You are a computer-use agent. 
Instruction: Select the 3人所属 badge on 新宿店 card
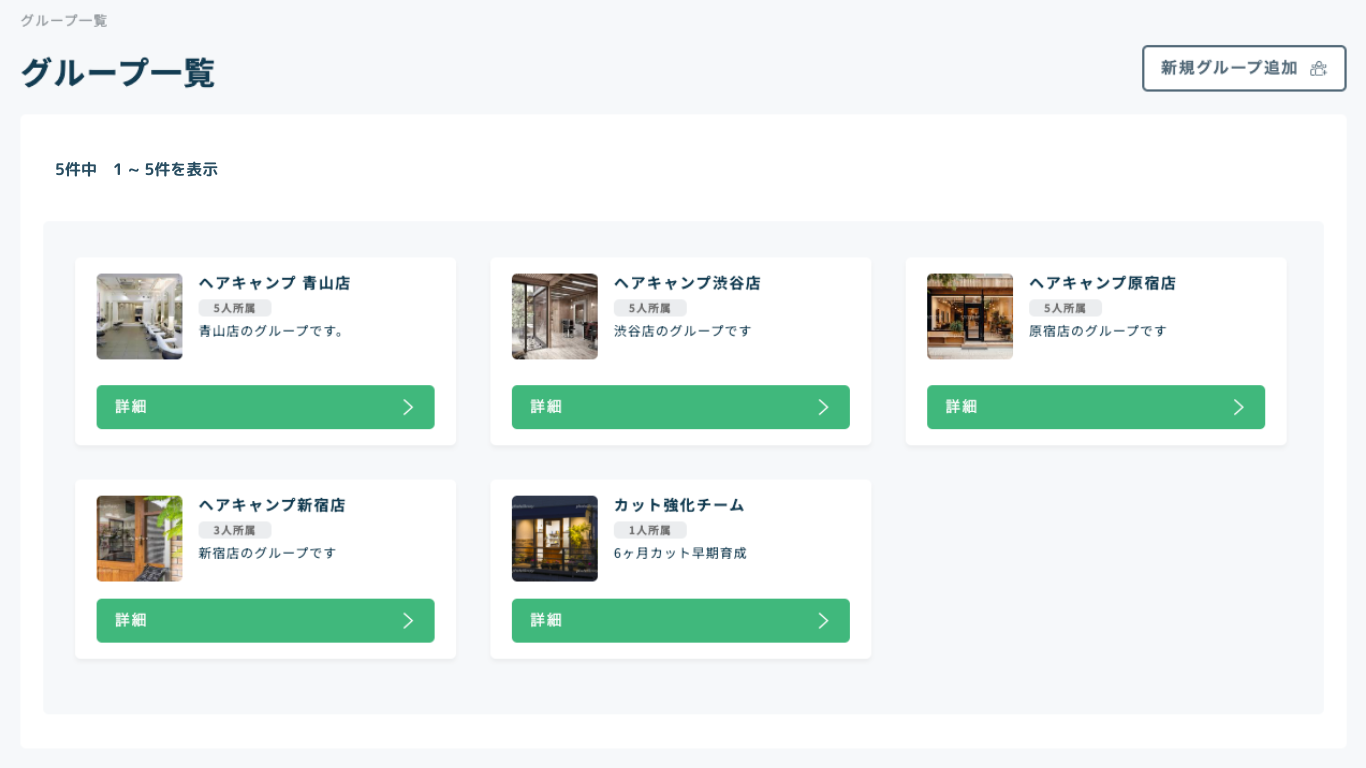pyautogui.click(x=237, y=529)
